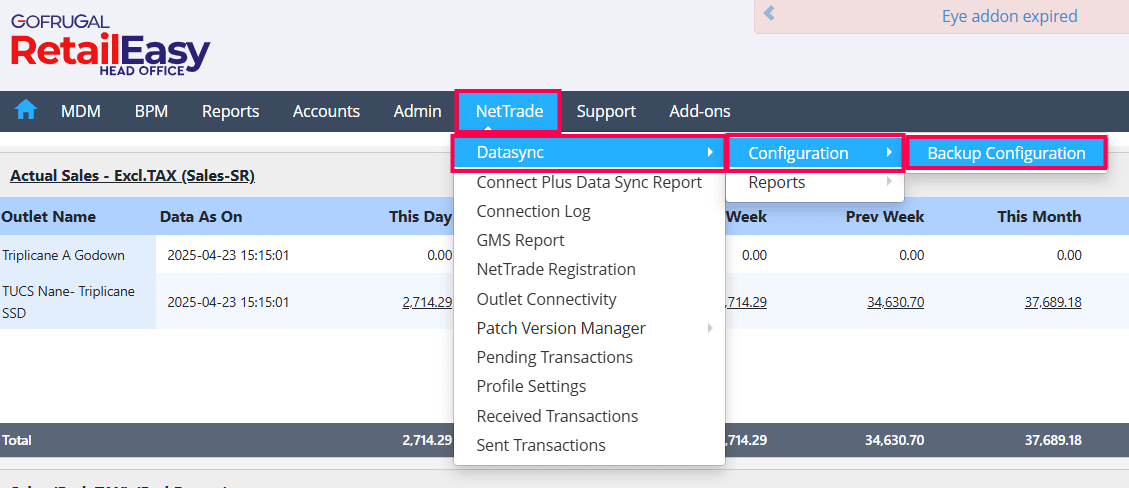Select Backup Configuration menu entry
This screenshot has height=488, width=1129.
click(1006, 153)
